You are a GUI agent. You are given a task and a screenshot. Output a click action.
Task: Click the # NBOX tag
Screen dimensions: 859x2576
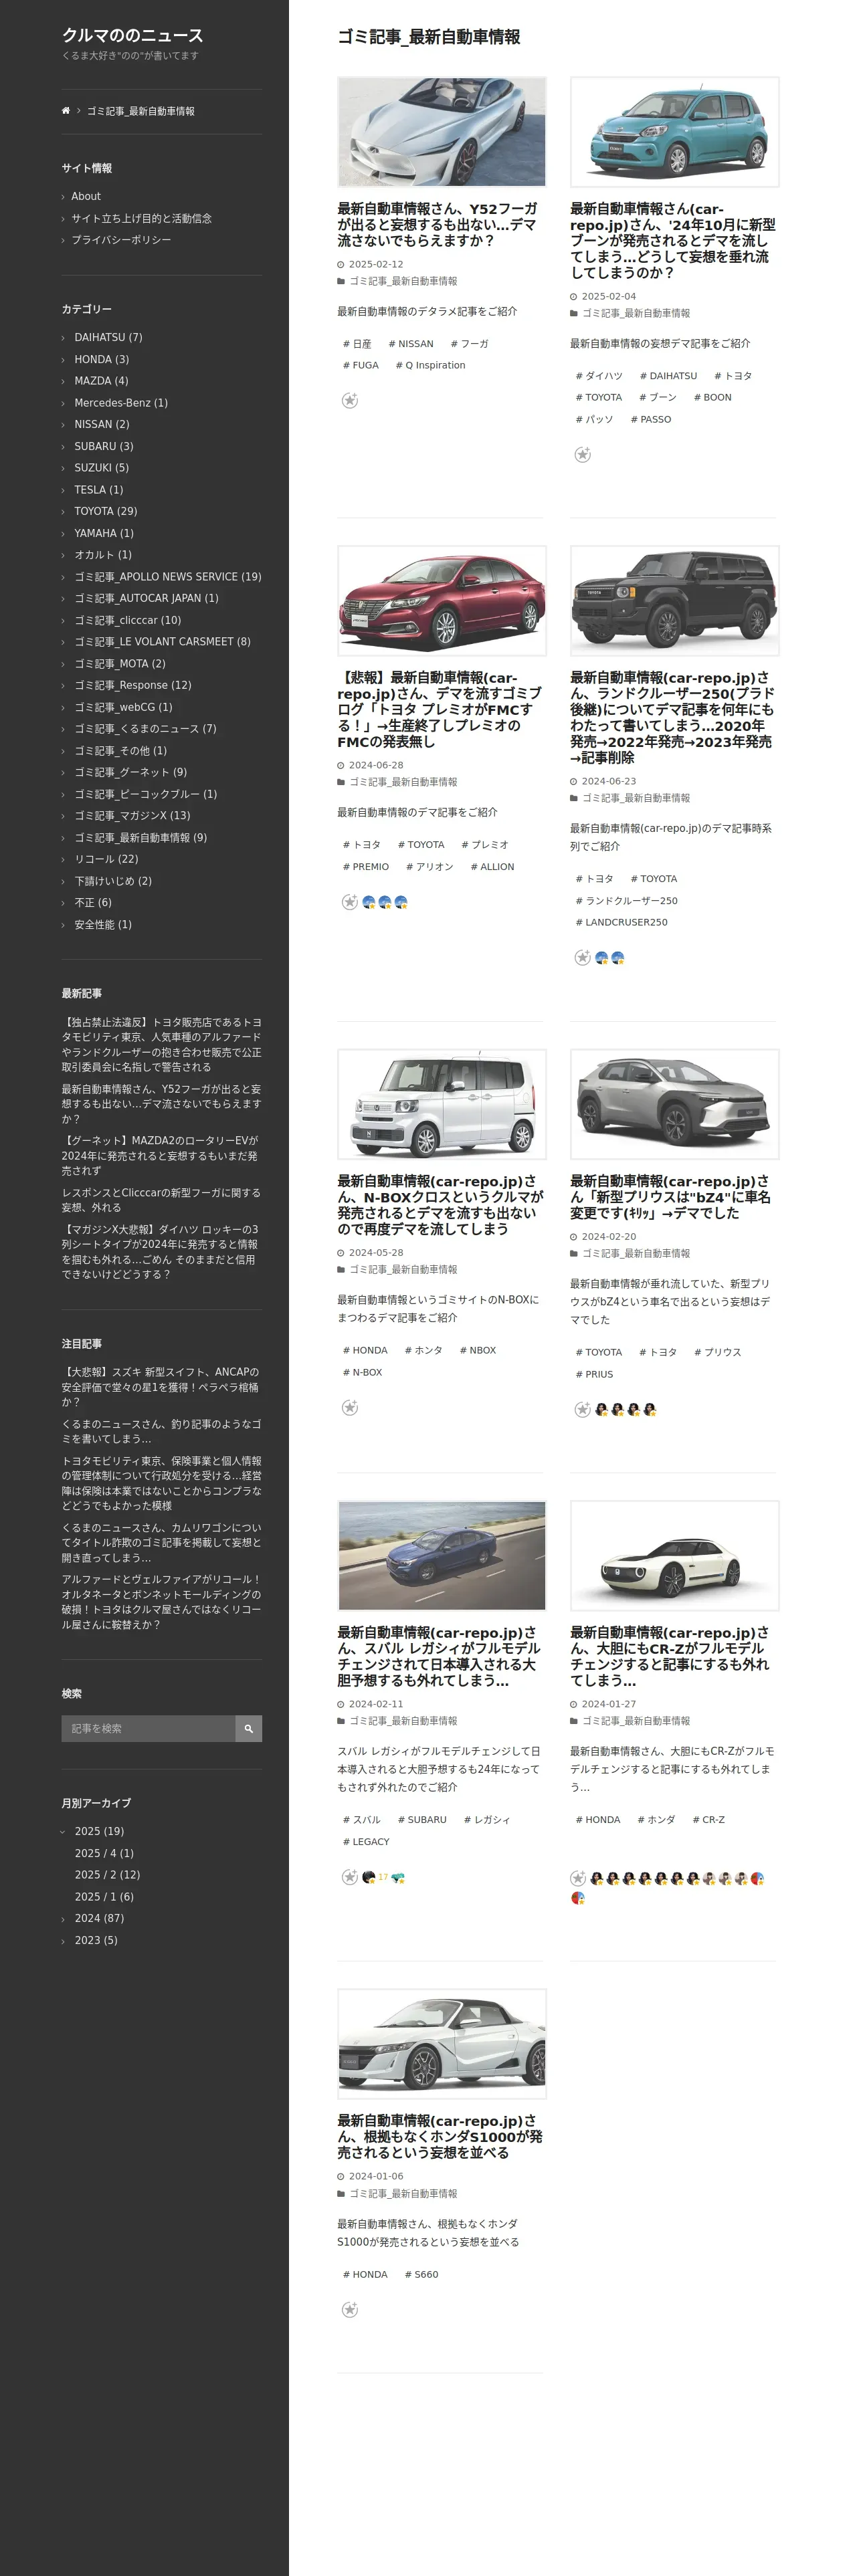(478, 1351)
